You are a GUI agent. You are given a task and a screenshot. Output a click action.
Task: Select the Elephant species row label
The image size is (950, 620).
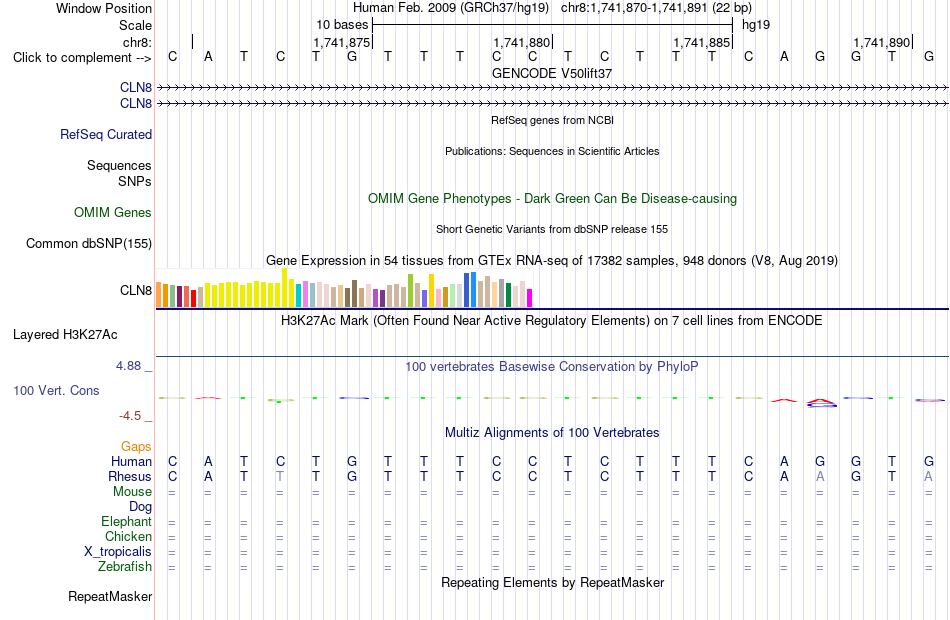point(126,522)
